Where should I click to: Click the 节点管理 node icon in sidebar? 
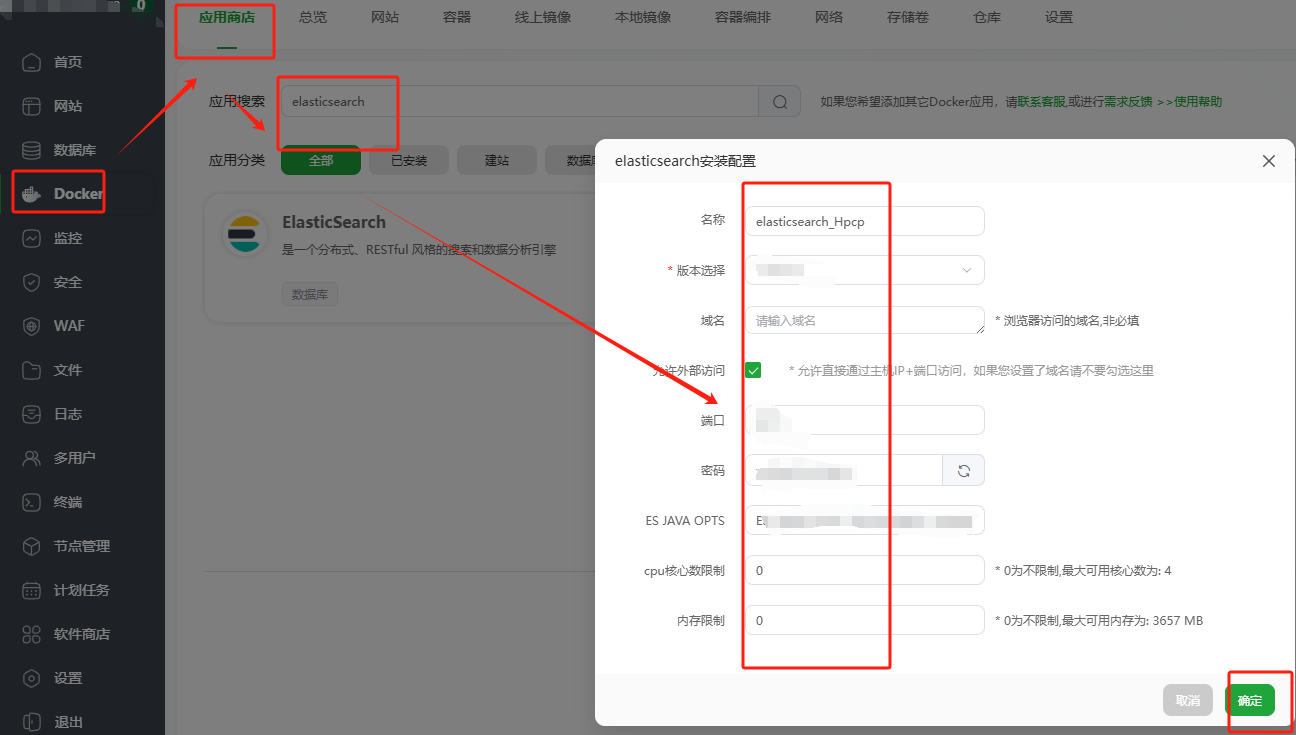coord(33,546)
